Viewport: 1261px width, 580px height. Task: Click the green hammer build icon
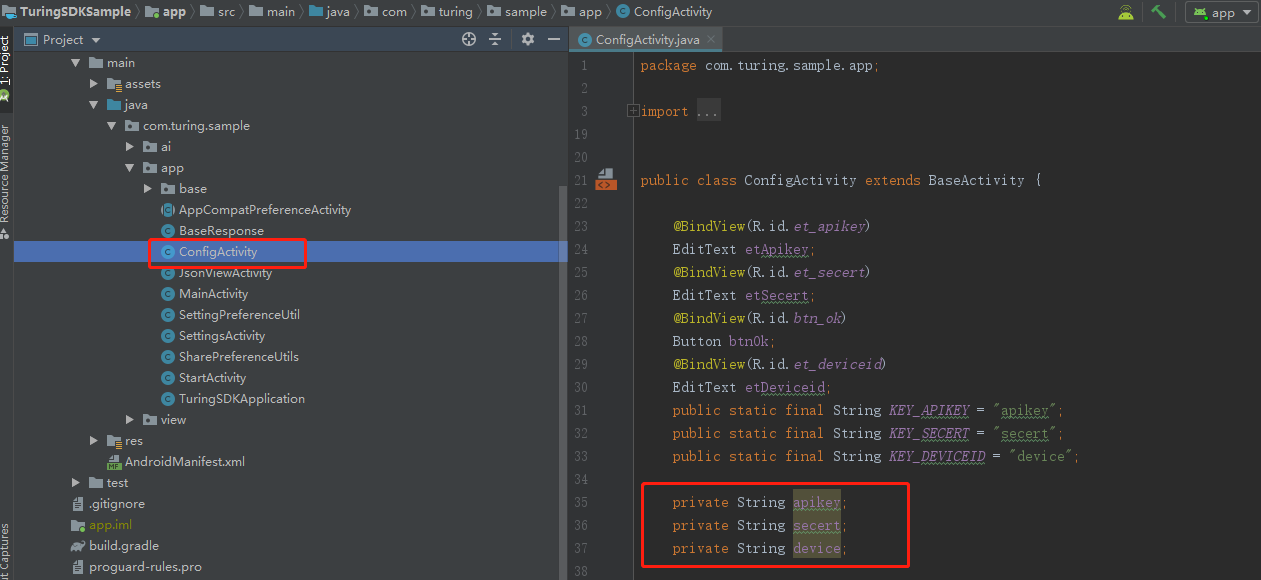(1158, 12)
